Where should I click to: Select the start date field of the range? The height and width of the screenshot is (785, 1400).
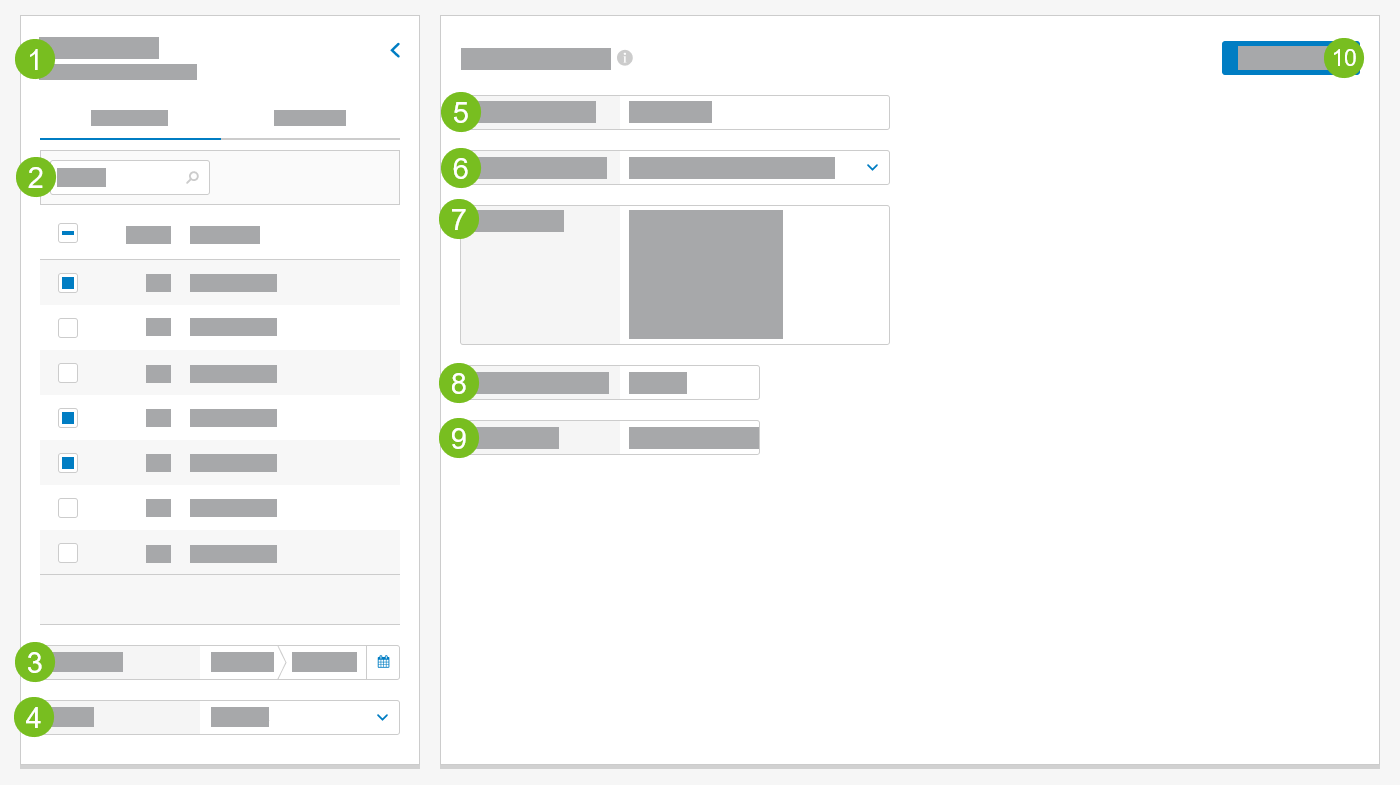pyautogui.click(x=240, y=662)
